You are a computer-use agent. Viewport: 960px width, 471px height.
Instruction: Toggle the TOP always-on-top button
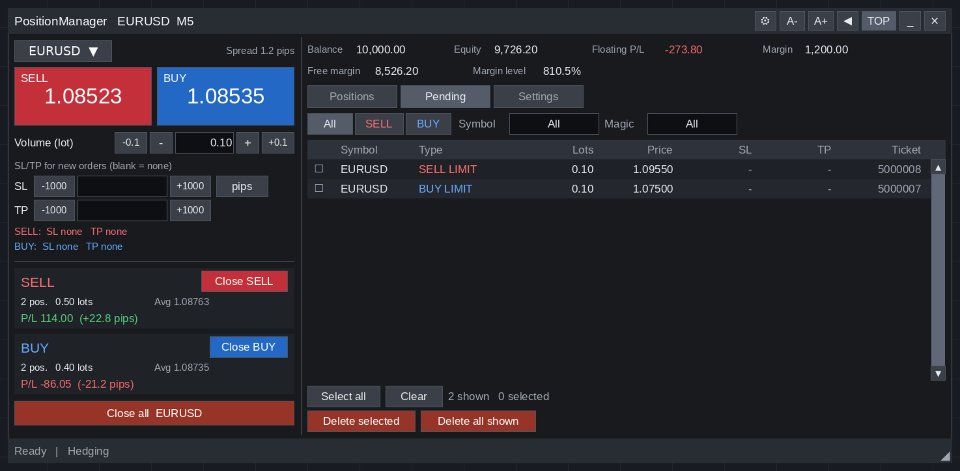(x=879, y=21)
